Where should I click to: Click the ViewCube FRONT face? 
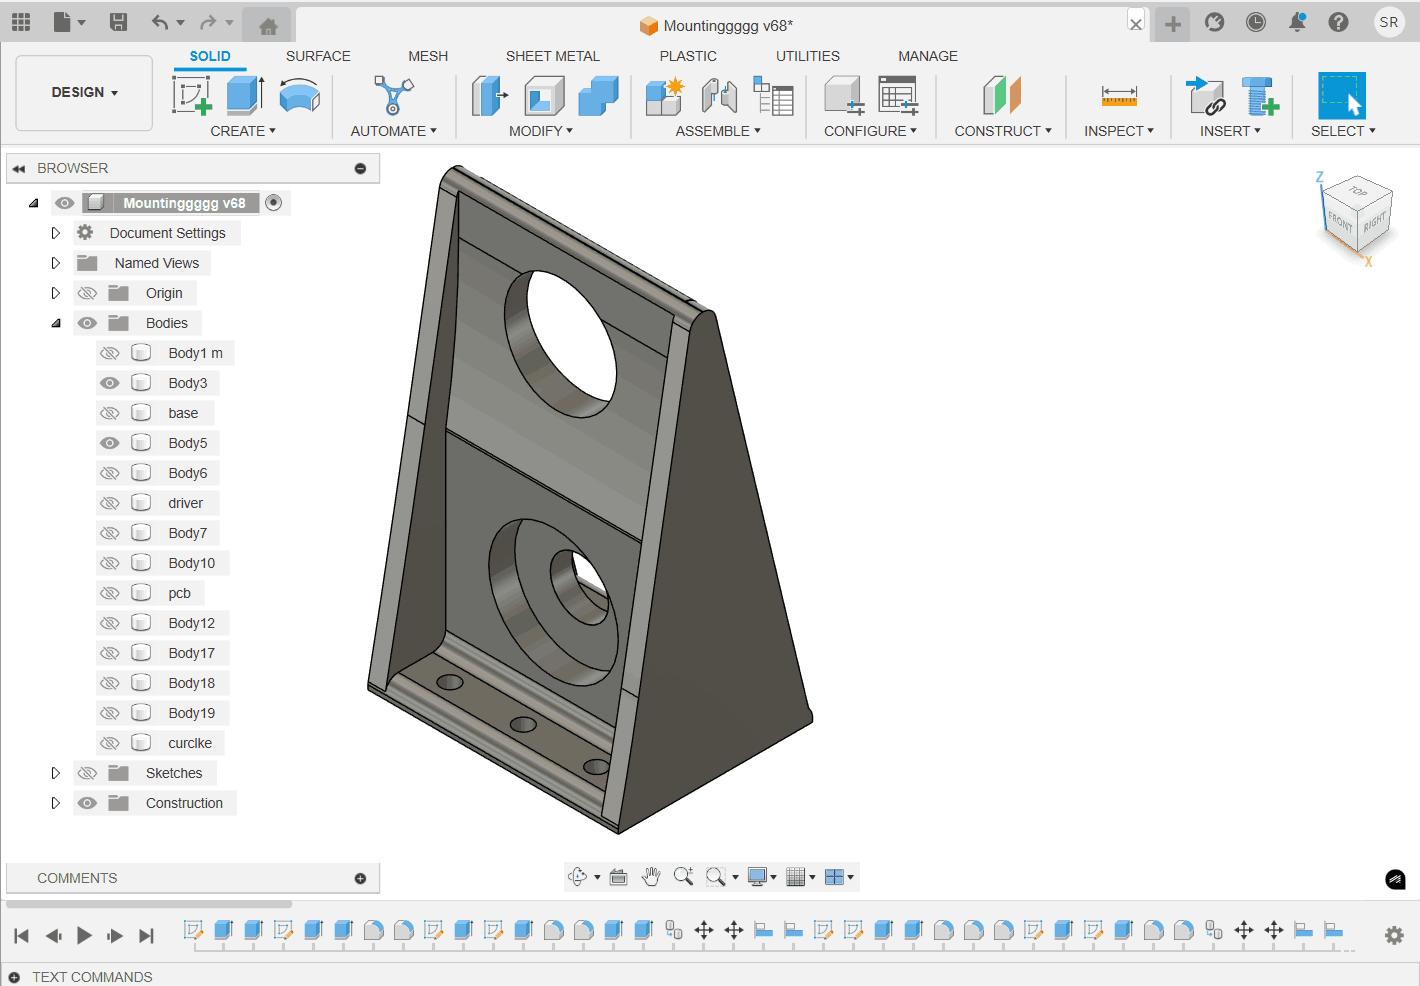[1340, 221]
